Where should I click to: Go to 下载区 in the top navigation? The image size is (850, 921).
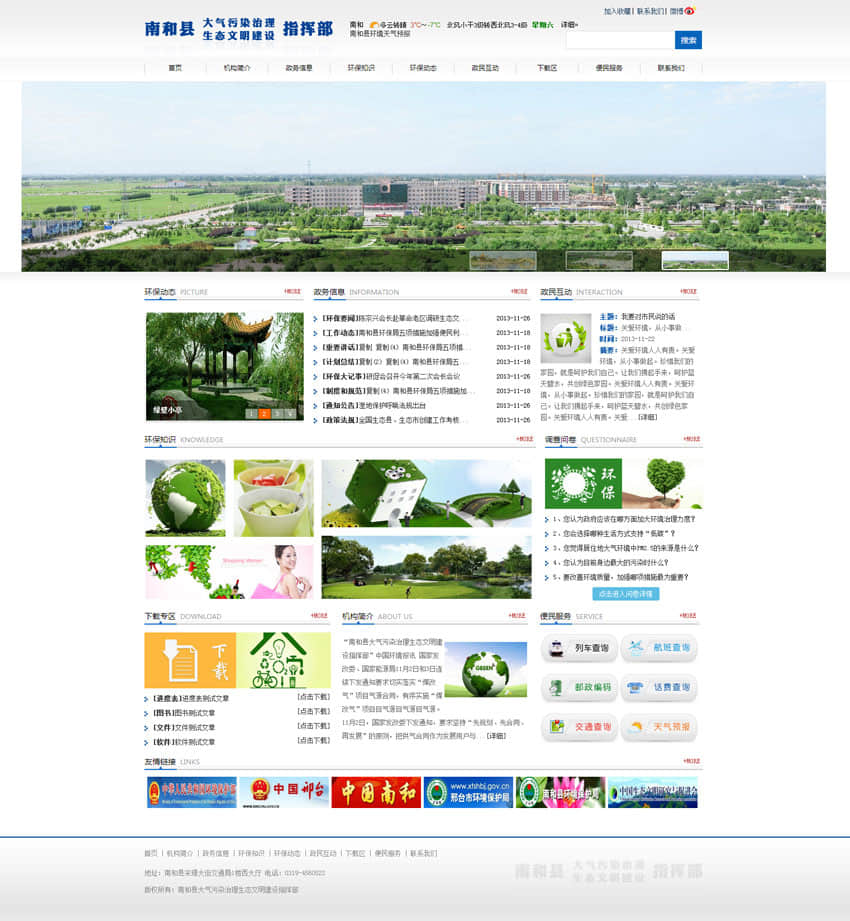[x=547, y=68]
